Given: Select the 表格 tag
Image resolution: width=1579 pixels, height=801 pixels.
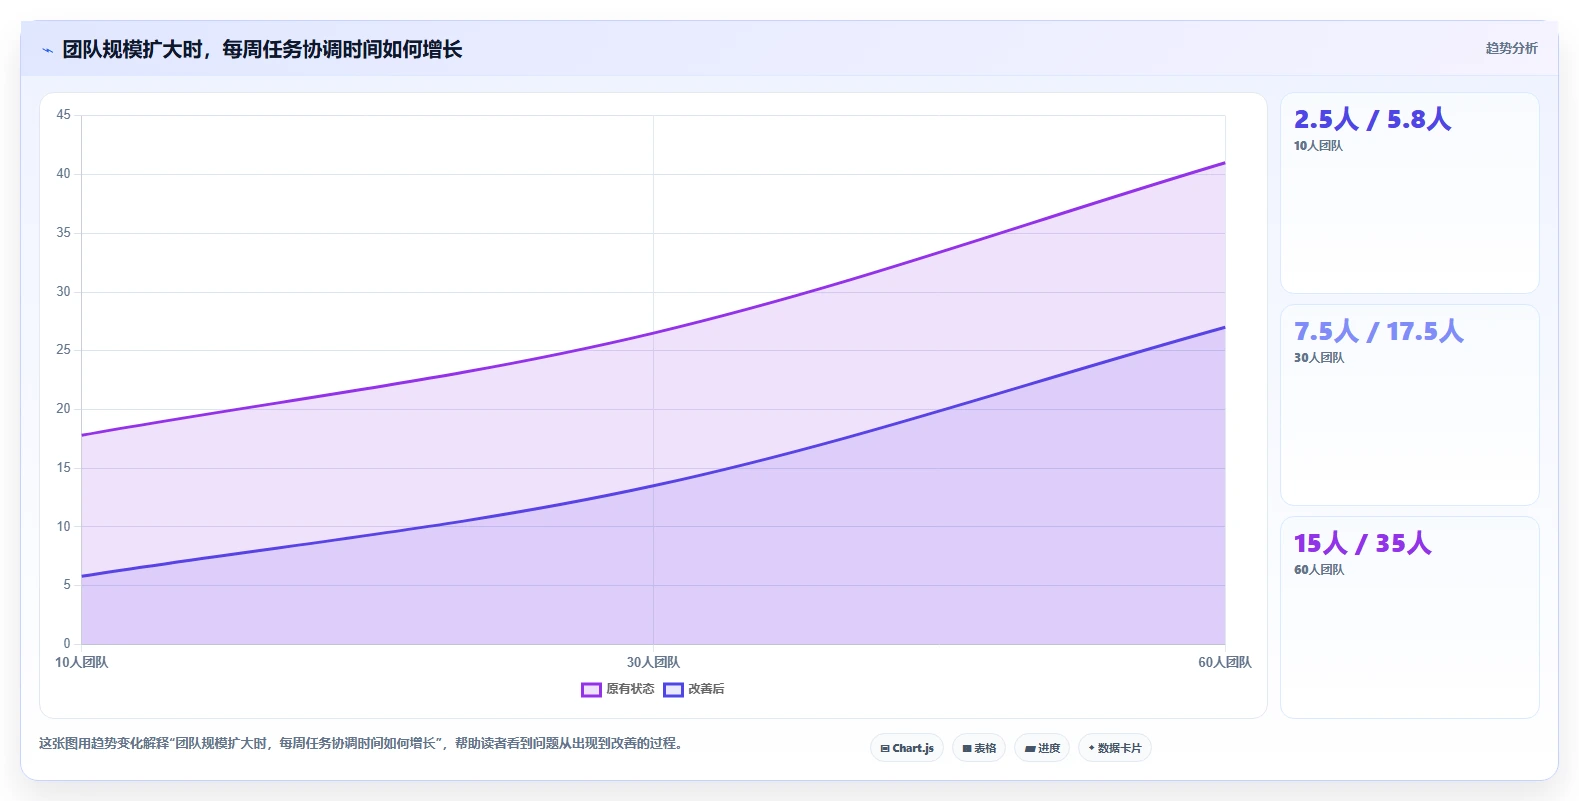Looking at the screenshot, I should pos(979,748).
